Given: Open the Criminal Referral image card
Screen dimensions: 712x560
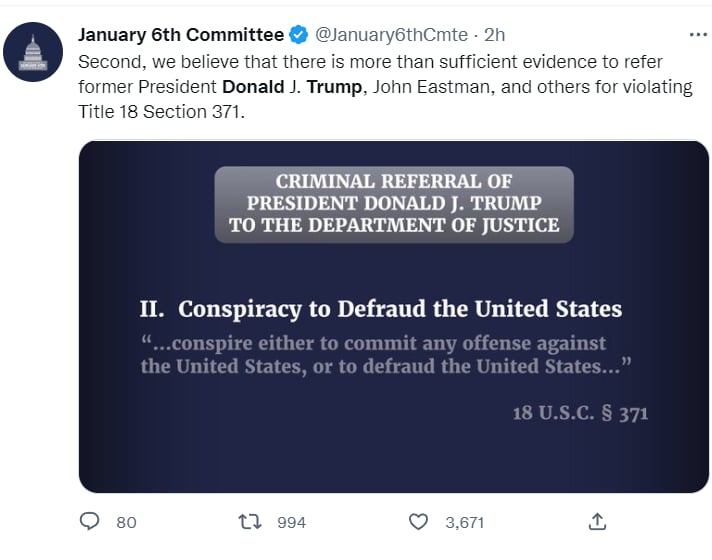Looking at the screenshot, I should click(x=394, y=317).
